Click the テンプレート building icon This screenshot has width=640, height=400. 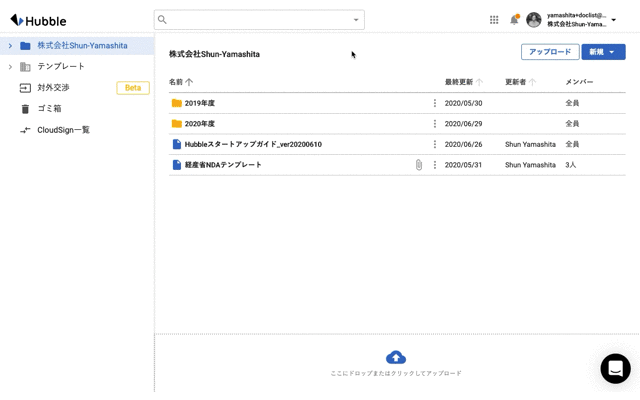pyautogui.click(x=25, y=67)
